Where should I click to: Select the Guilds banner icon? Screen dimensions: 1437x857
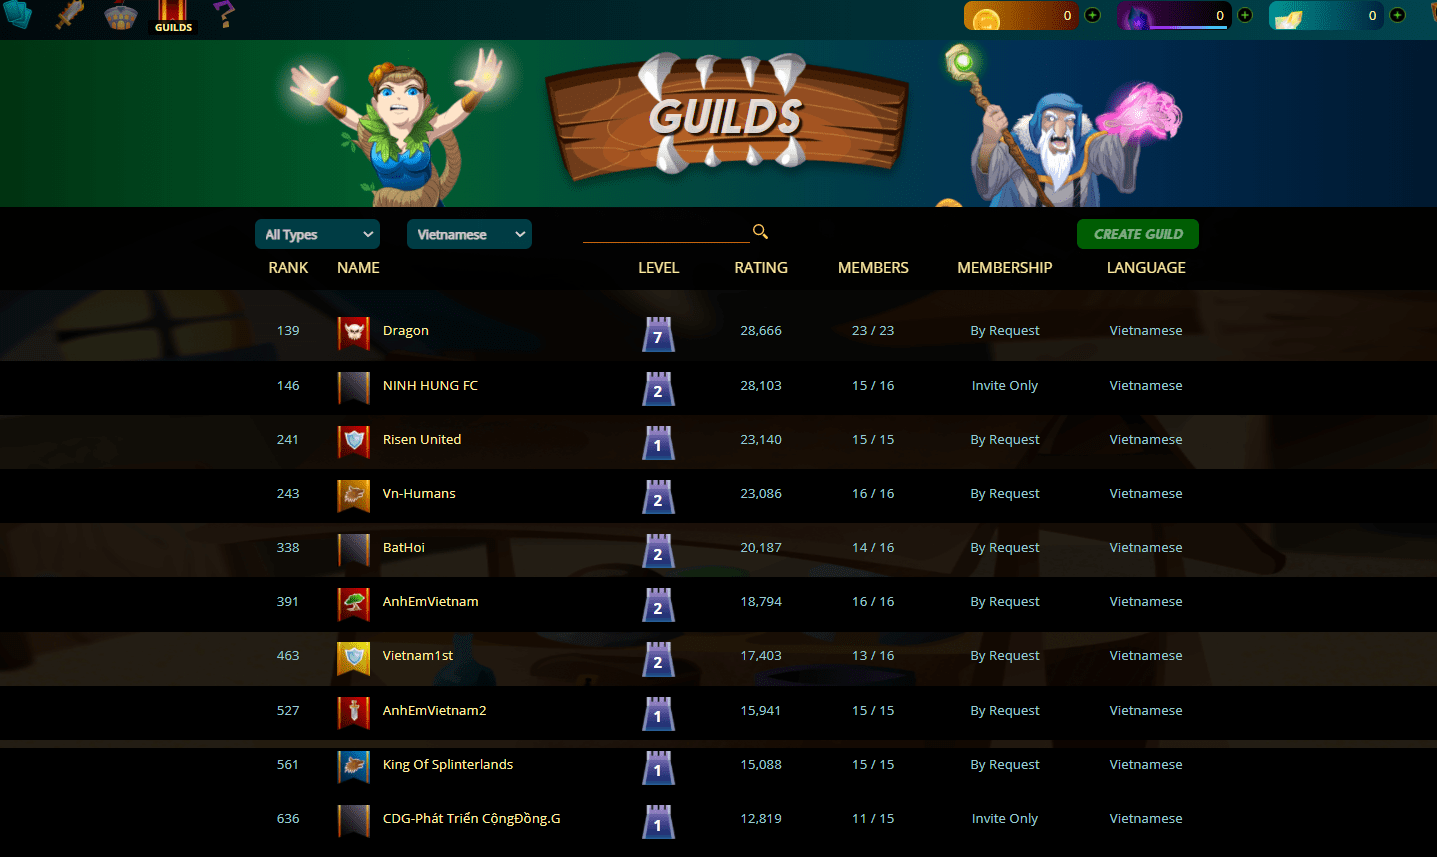pyautogui.click(x=173, y=16)
